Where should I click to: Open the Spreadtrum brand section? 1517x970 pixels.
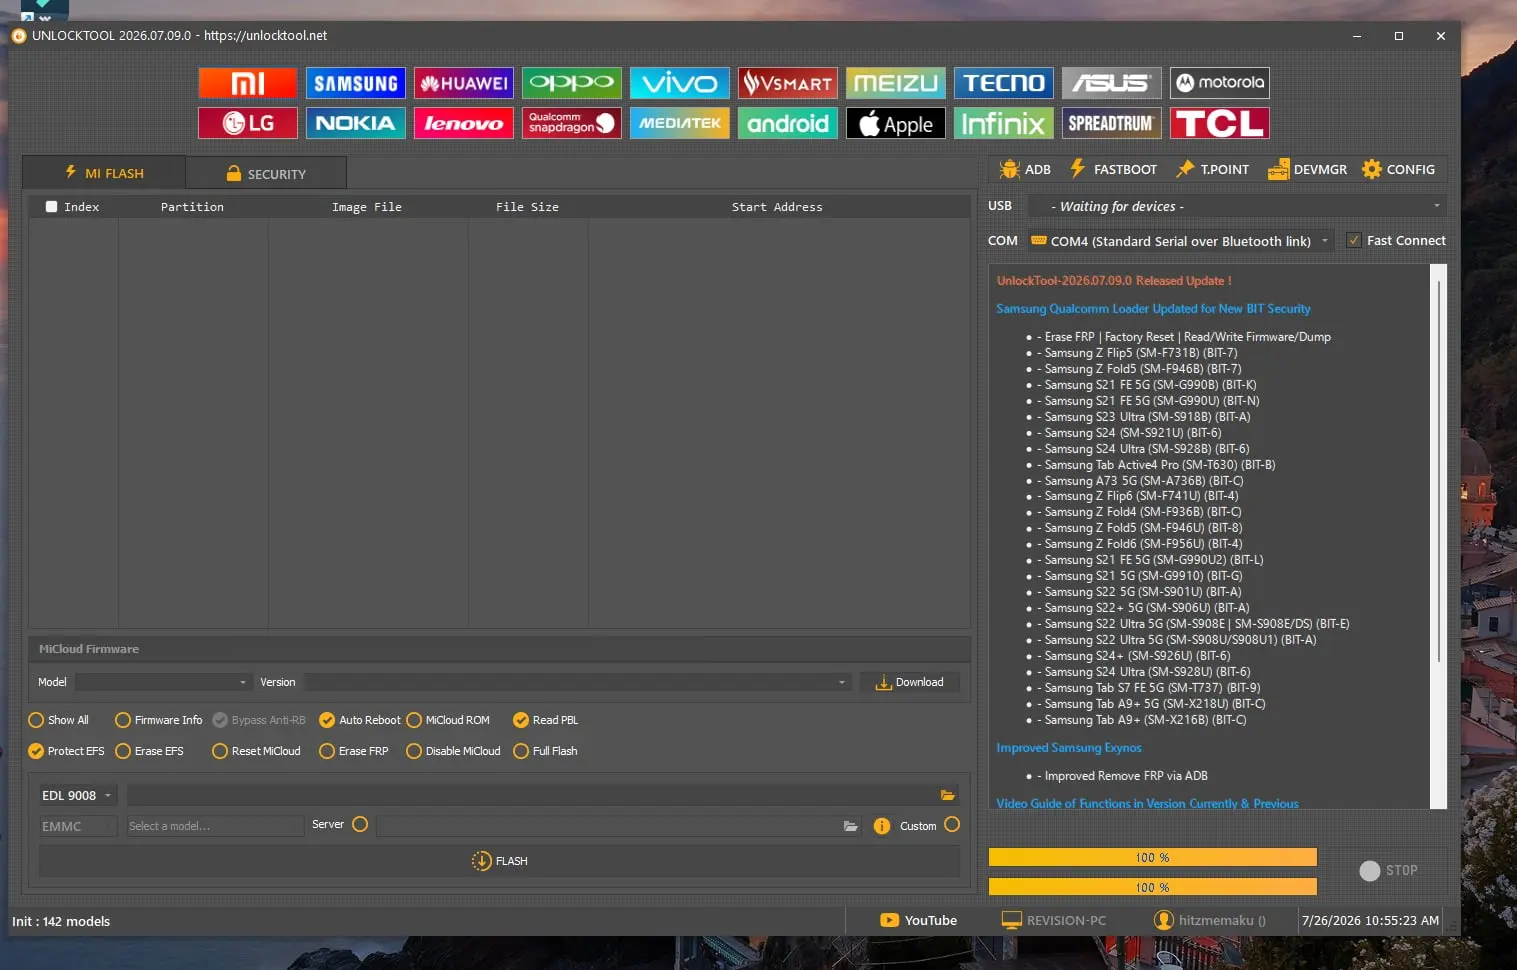(x=1112, y=123)
